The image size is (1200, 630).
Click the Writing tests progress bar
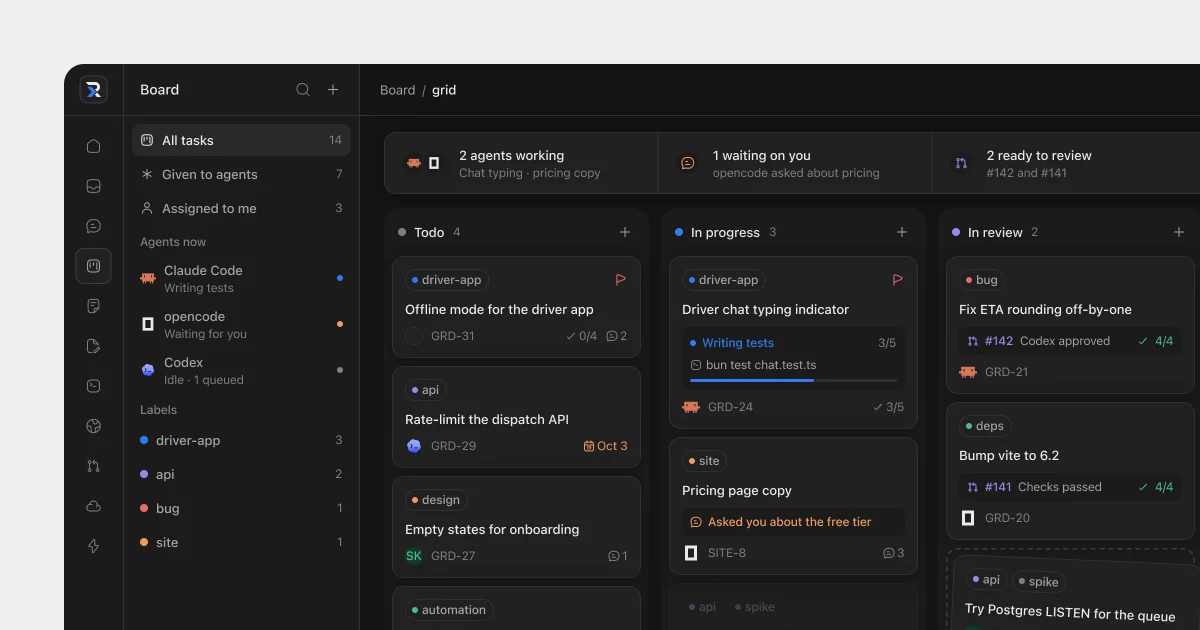click(793, 380)
